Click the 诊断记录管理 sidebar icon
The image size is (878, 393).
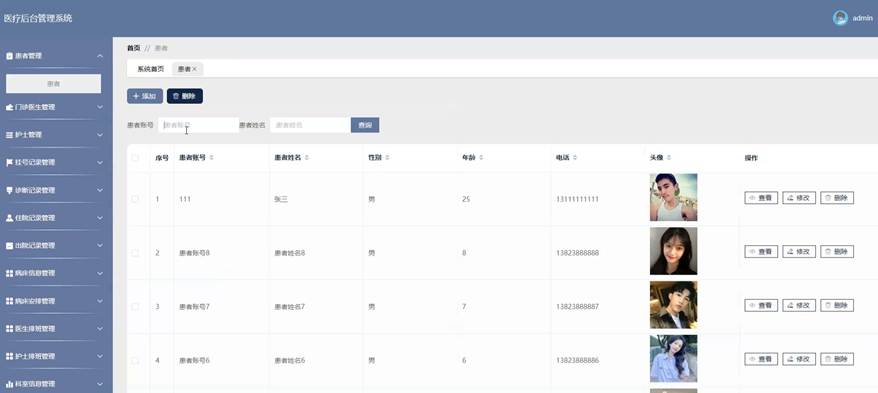pos(9,190)
